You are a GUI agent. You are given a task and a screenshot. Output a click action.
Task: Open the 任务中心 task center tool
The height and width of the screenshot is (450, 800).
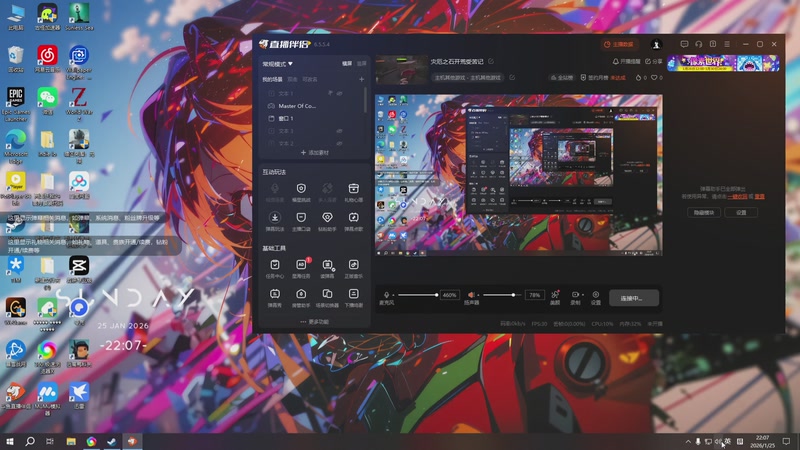[274, 268]
